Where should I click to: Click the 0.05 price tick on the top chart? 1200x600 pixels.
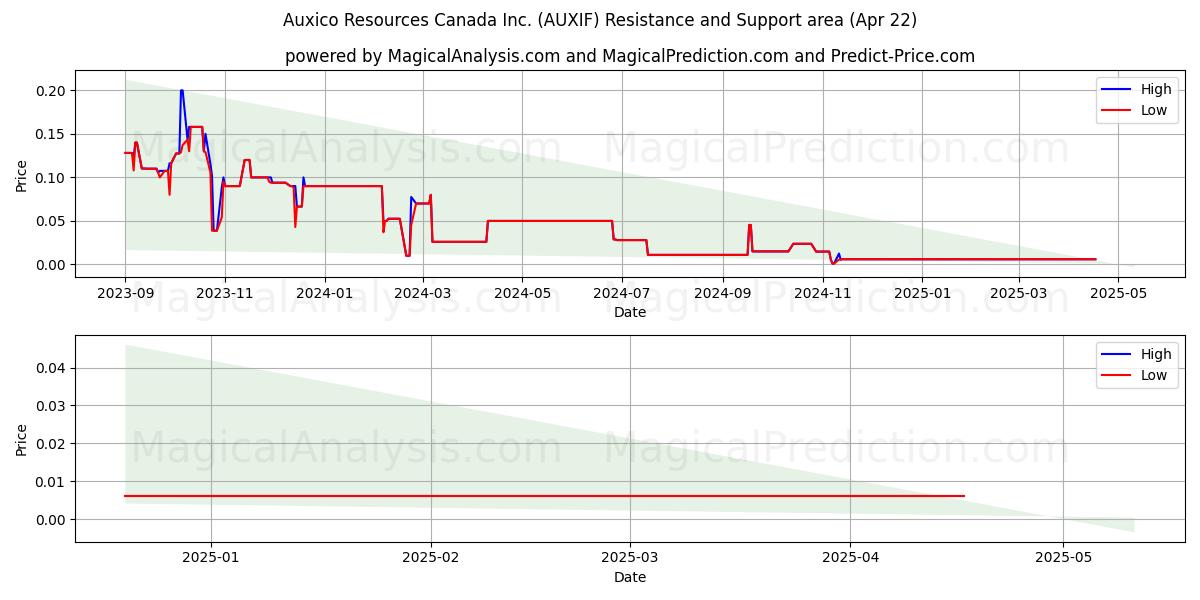click(x=52, y=221)
